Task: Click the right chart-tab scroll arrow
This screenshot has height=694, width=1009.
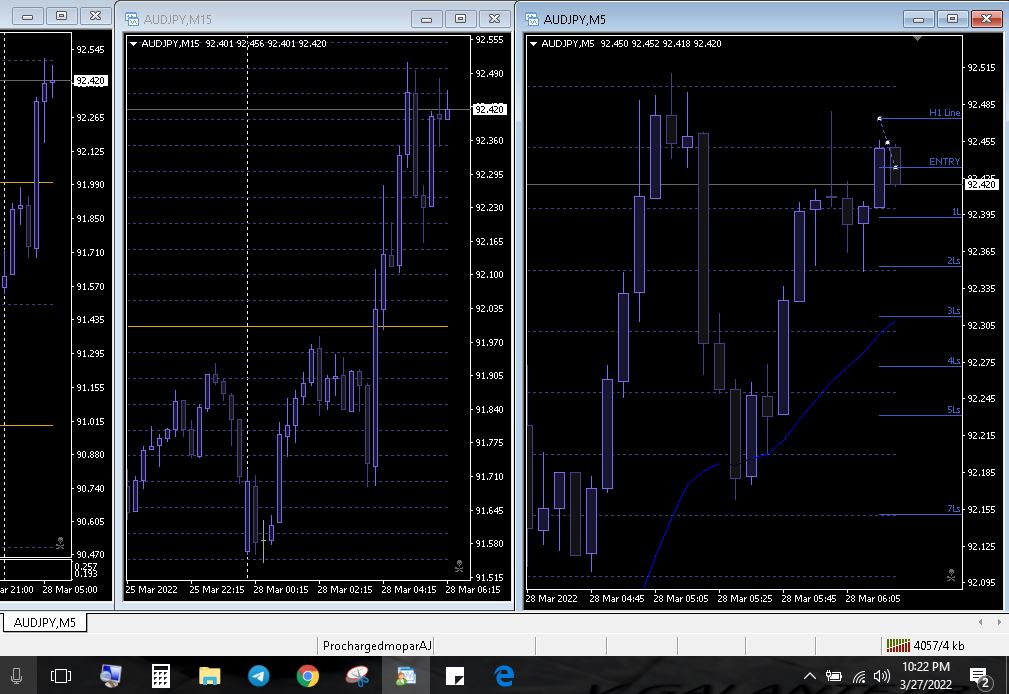Action: pos(999,622)
